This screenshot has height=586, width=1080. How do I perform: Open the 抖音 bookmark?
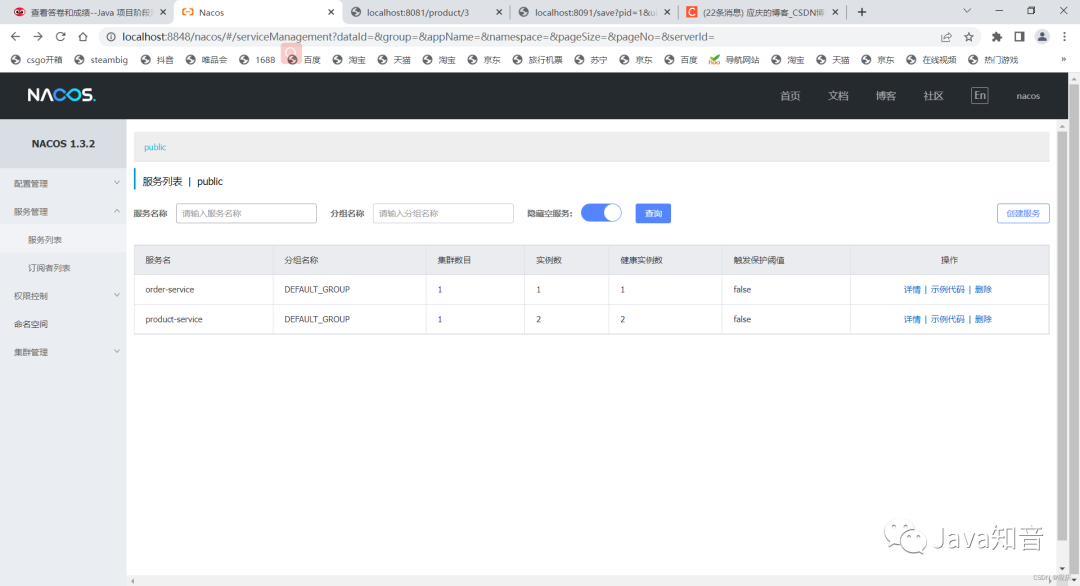click(x=157, y=60)
